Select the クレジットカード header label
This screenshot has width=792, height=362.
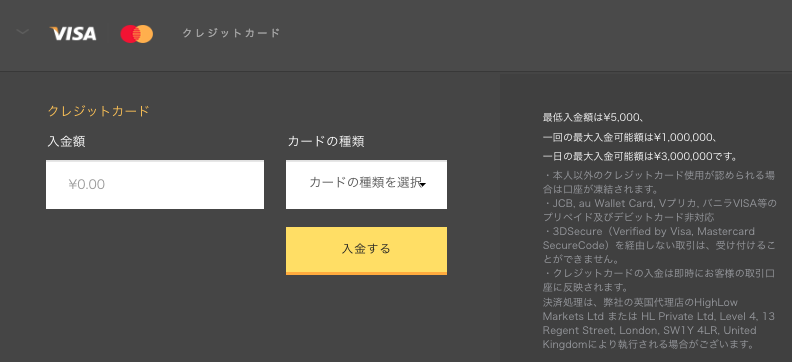pos(231,33)
